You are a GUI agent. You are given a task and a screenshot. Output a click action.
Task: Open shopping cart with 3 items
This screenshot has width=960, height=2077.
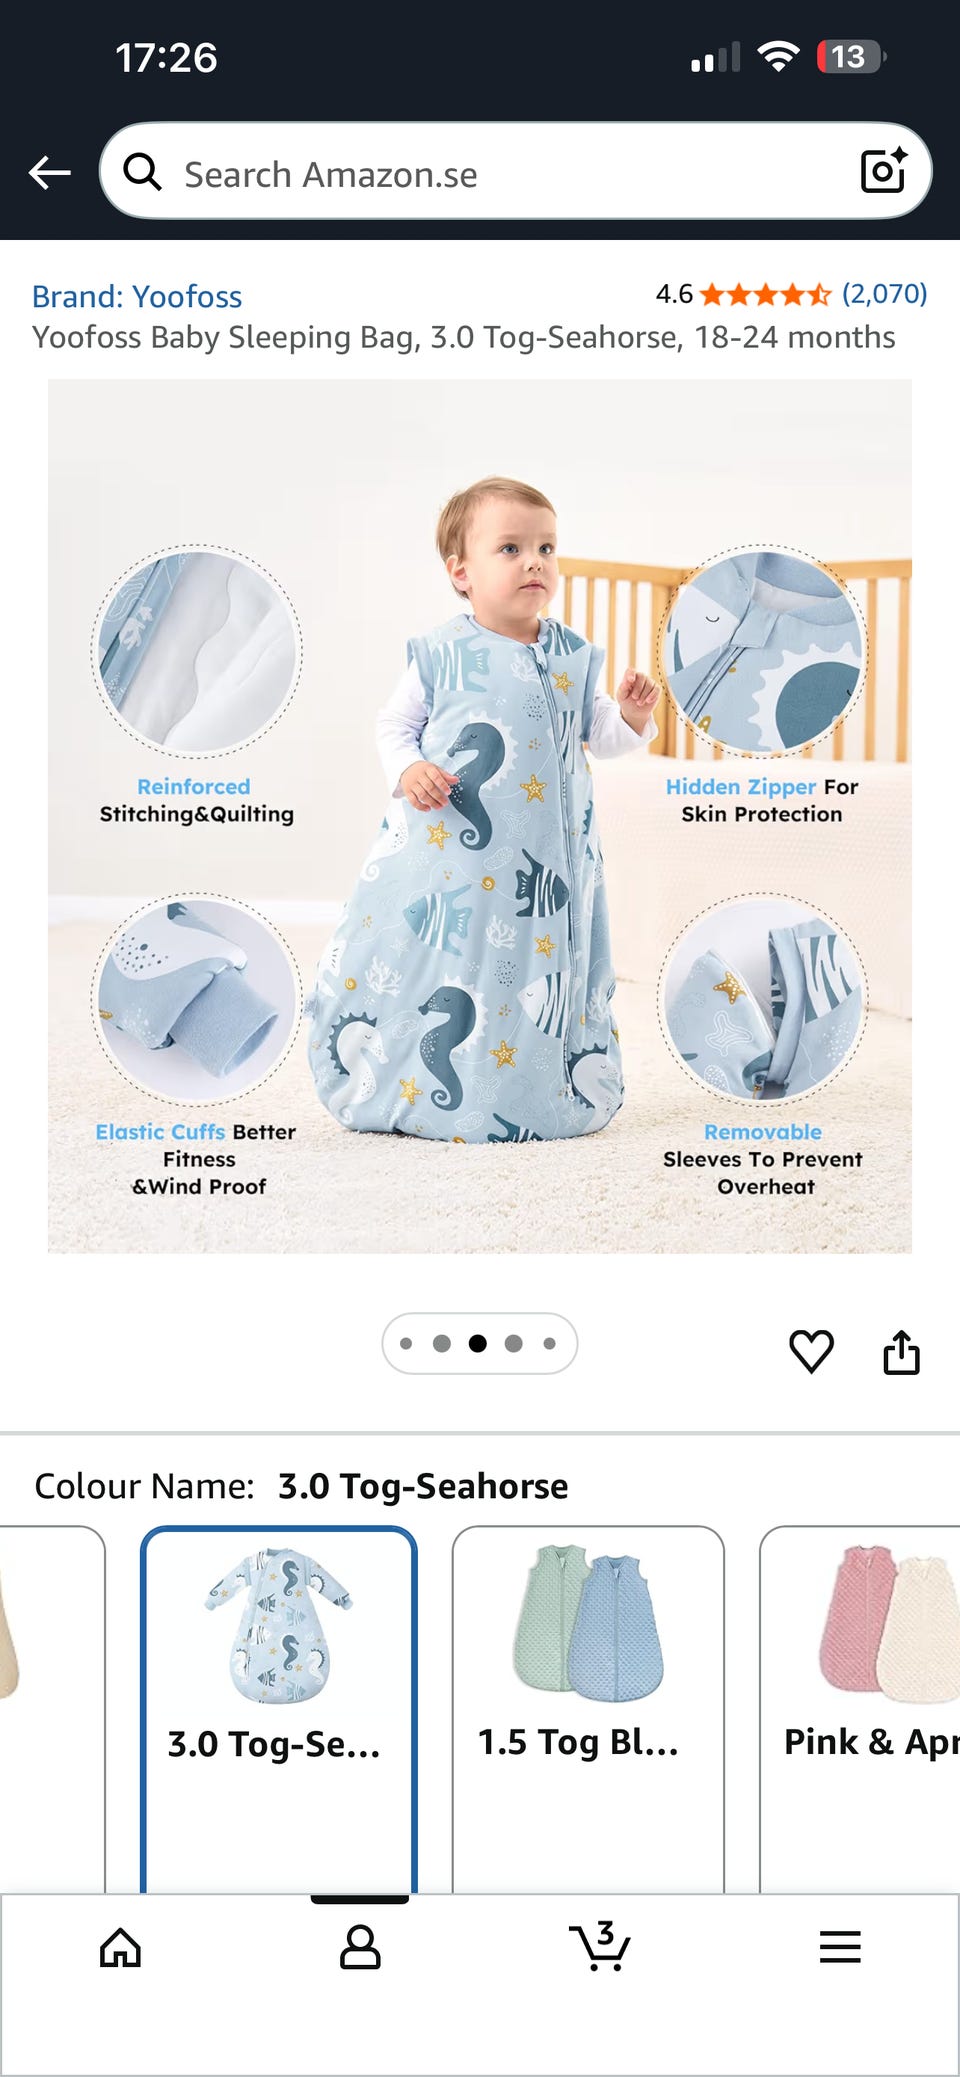click(600, 1945)
